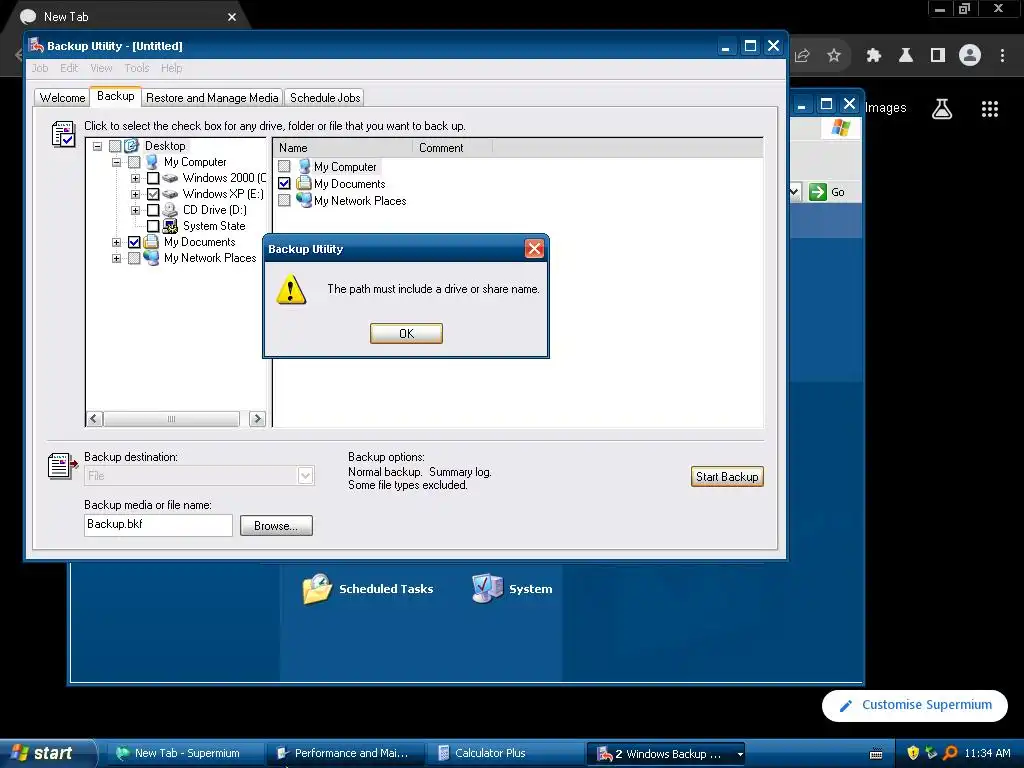Screen dimensions: 1024x768
Task: Expand the My Network Places tree node
Action: 116,258
